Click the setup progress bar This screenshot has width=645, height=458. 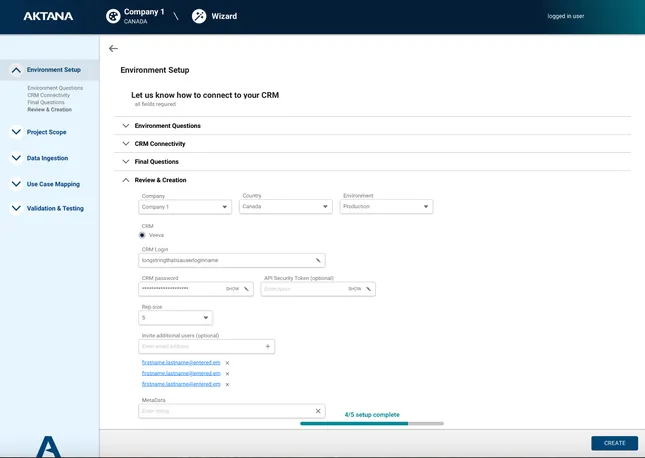point(372,423)
